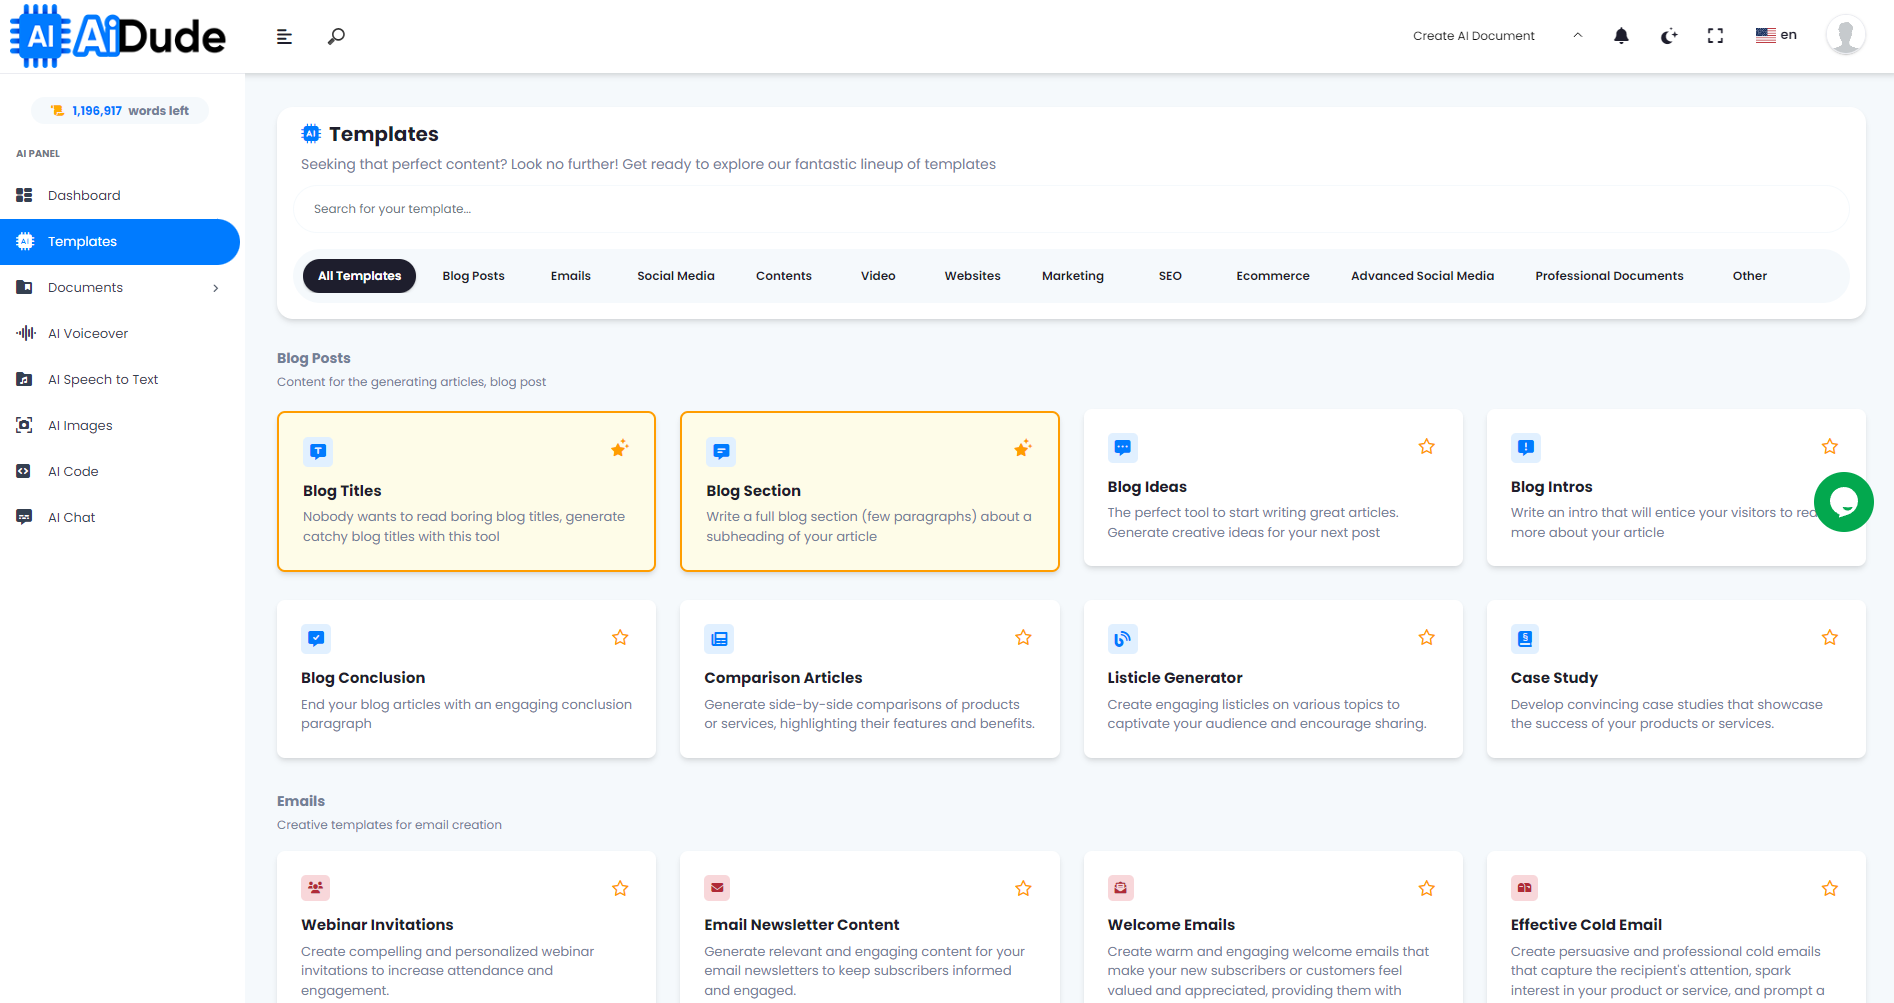Screen dimensions: 1894x1003
Task: Click the fullscreen icon in the header
Action: coord(1715,35)
